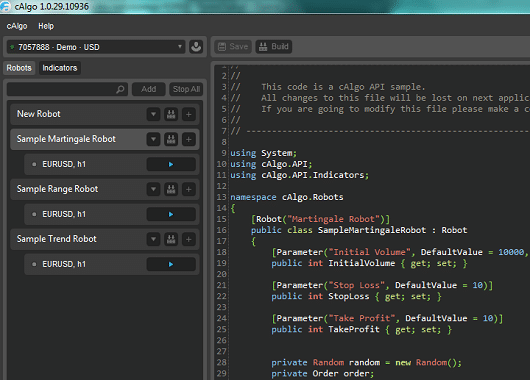Click the plus icon for Sample Trend Robot
Image resolution: width=530 pixels, height=380 pixels.
pyautogui.click(x=189, y=239)
